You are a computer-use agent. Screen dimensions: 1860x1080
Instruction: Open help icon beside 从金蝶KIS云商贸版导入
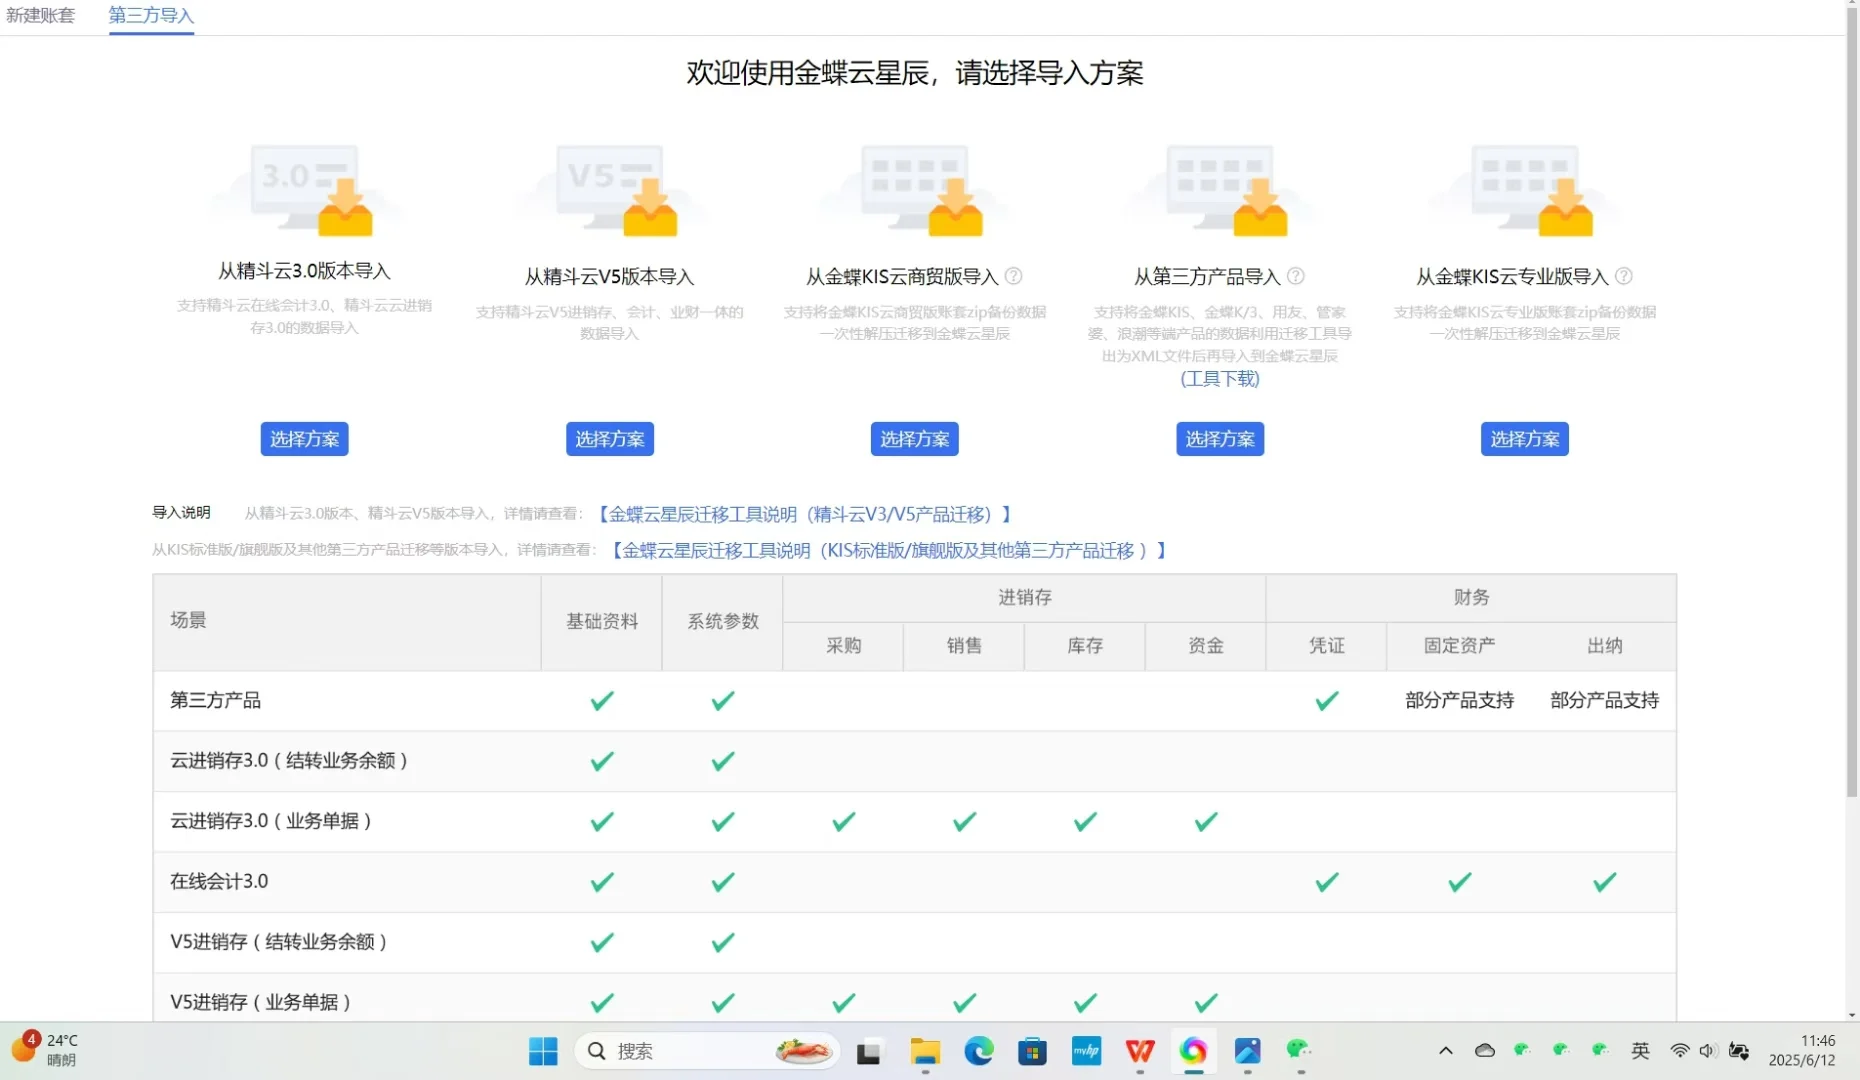(x=1015, y=276)
